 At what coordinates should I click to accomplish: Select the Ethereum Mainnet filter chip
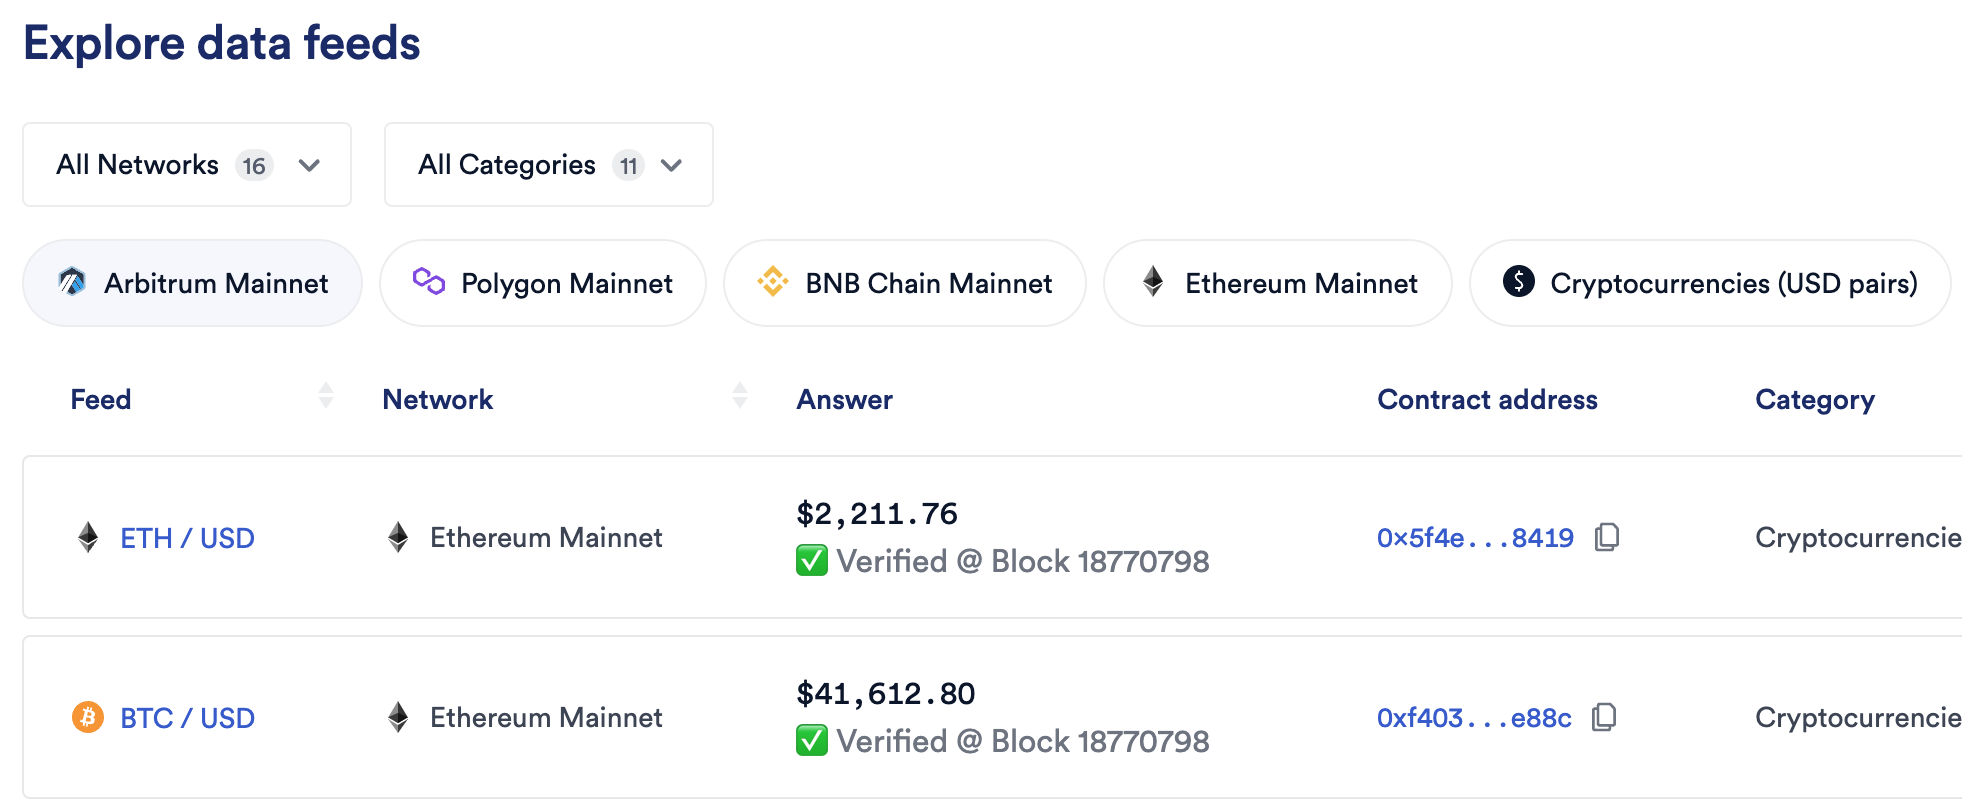(x=1278, y=283)
